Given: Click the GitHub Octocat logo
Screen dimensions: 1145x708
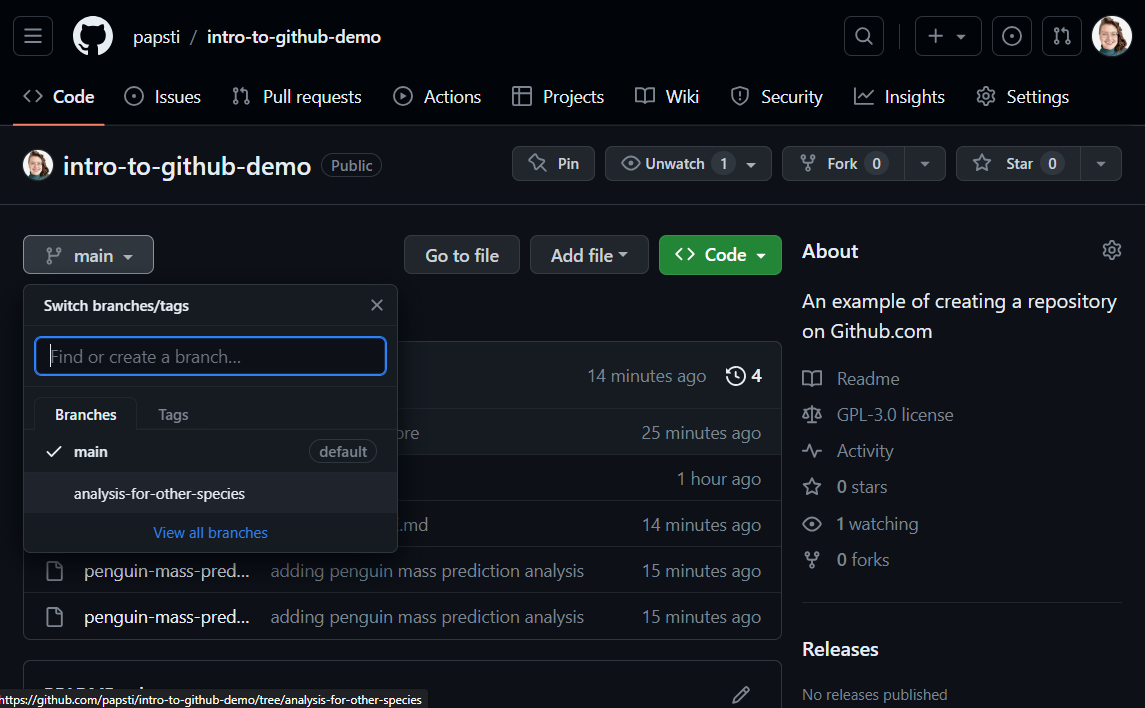Looking at the screenshot, I should [x=93, y=37].
